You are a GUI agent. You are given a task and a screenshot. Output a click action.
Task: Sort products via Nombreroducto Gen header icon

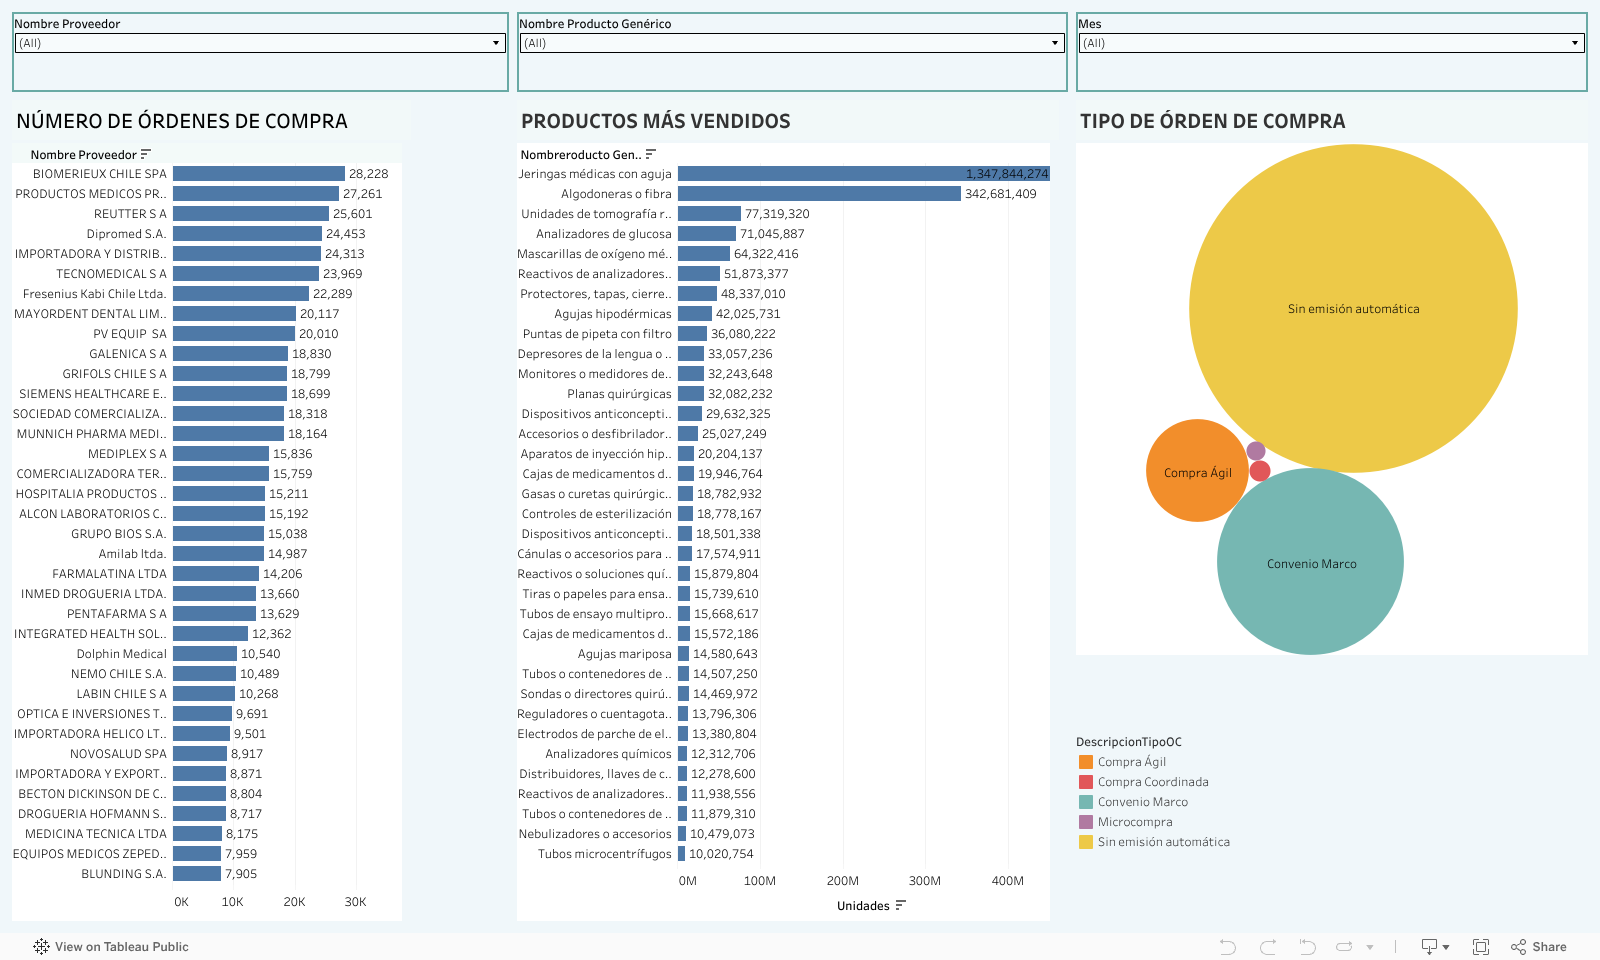coord(651,154)
